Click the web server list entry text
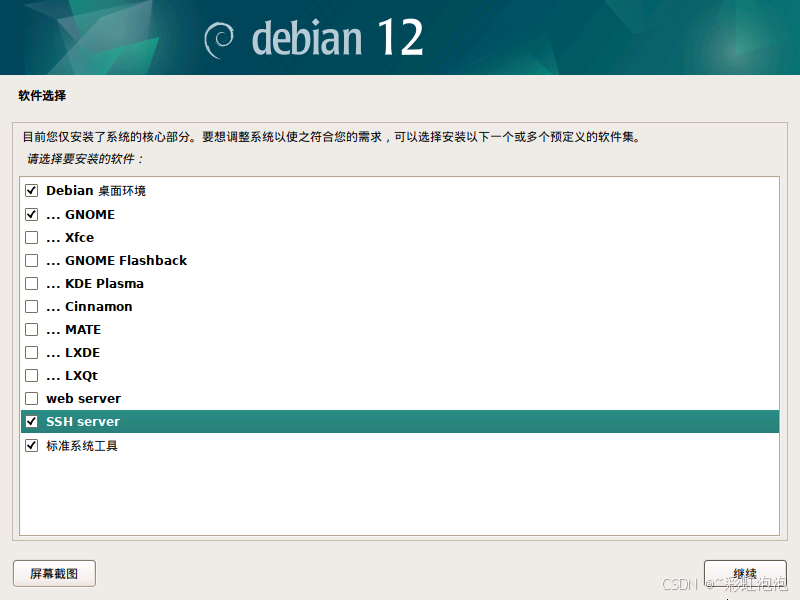The height and width of the screenshot is (600, 800). tap(83, 398)
